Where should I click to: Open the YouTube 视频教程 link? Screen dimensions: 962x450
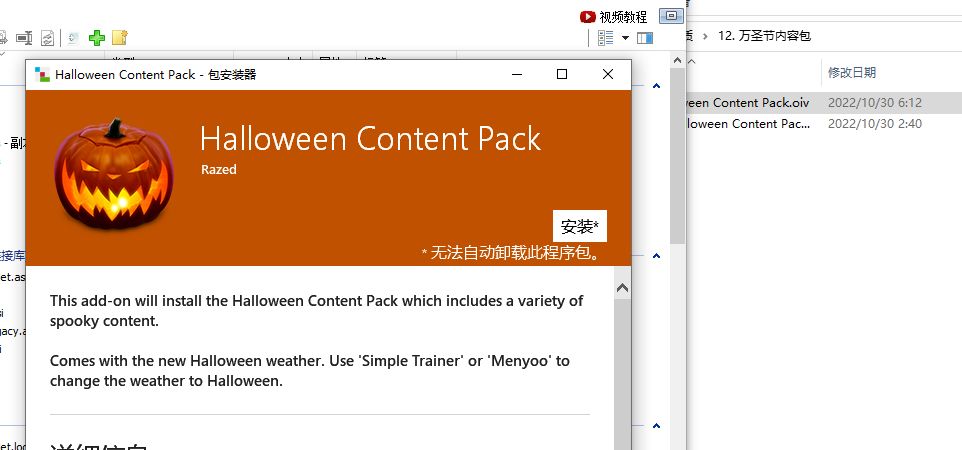pyautogui.click(x=613, y=17)
